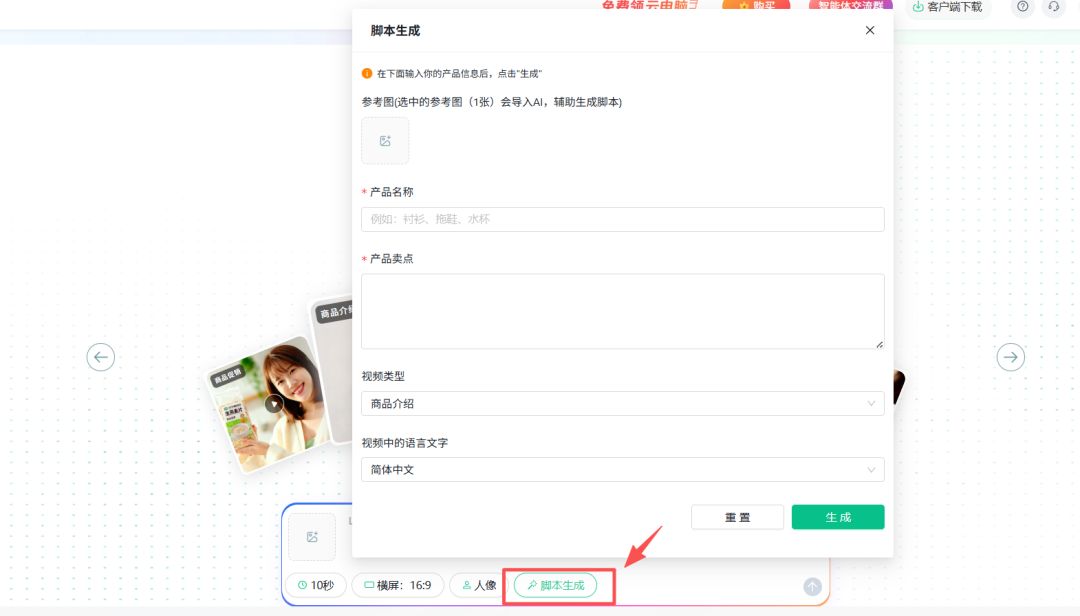Play the 商品促销 sample video thumbnail

coord(274,404)
